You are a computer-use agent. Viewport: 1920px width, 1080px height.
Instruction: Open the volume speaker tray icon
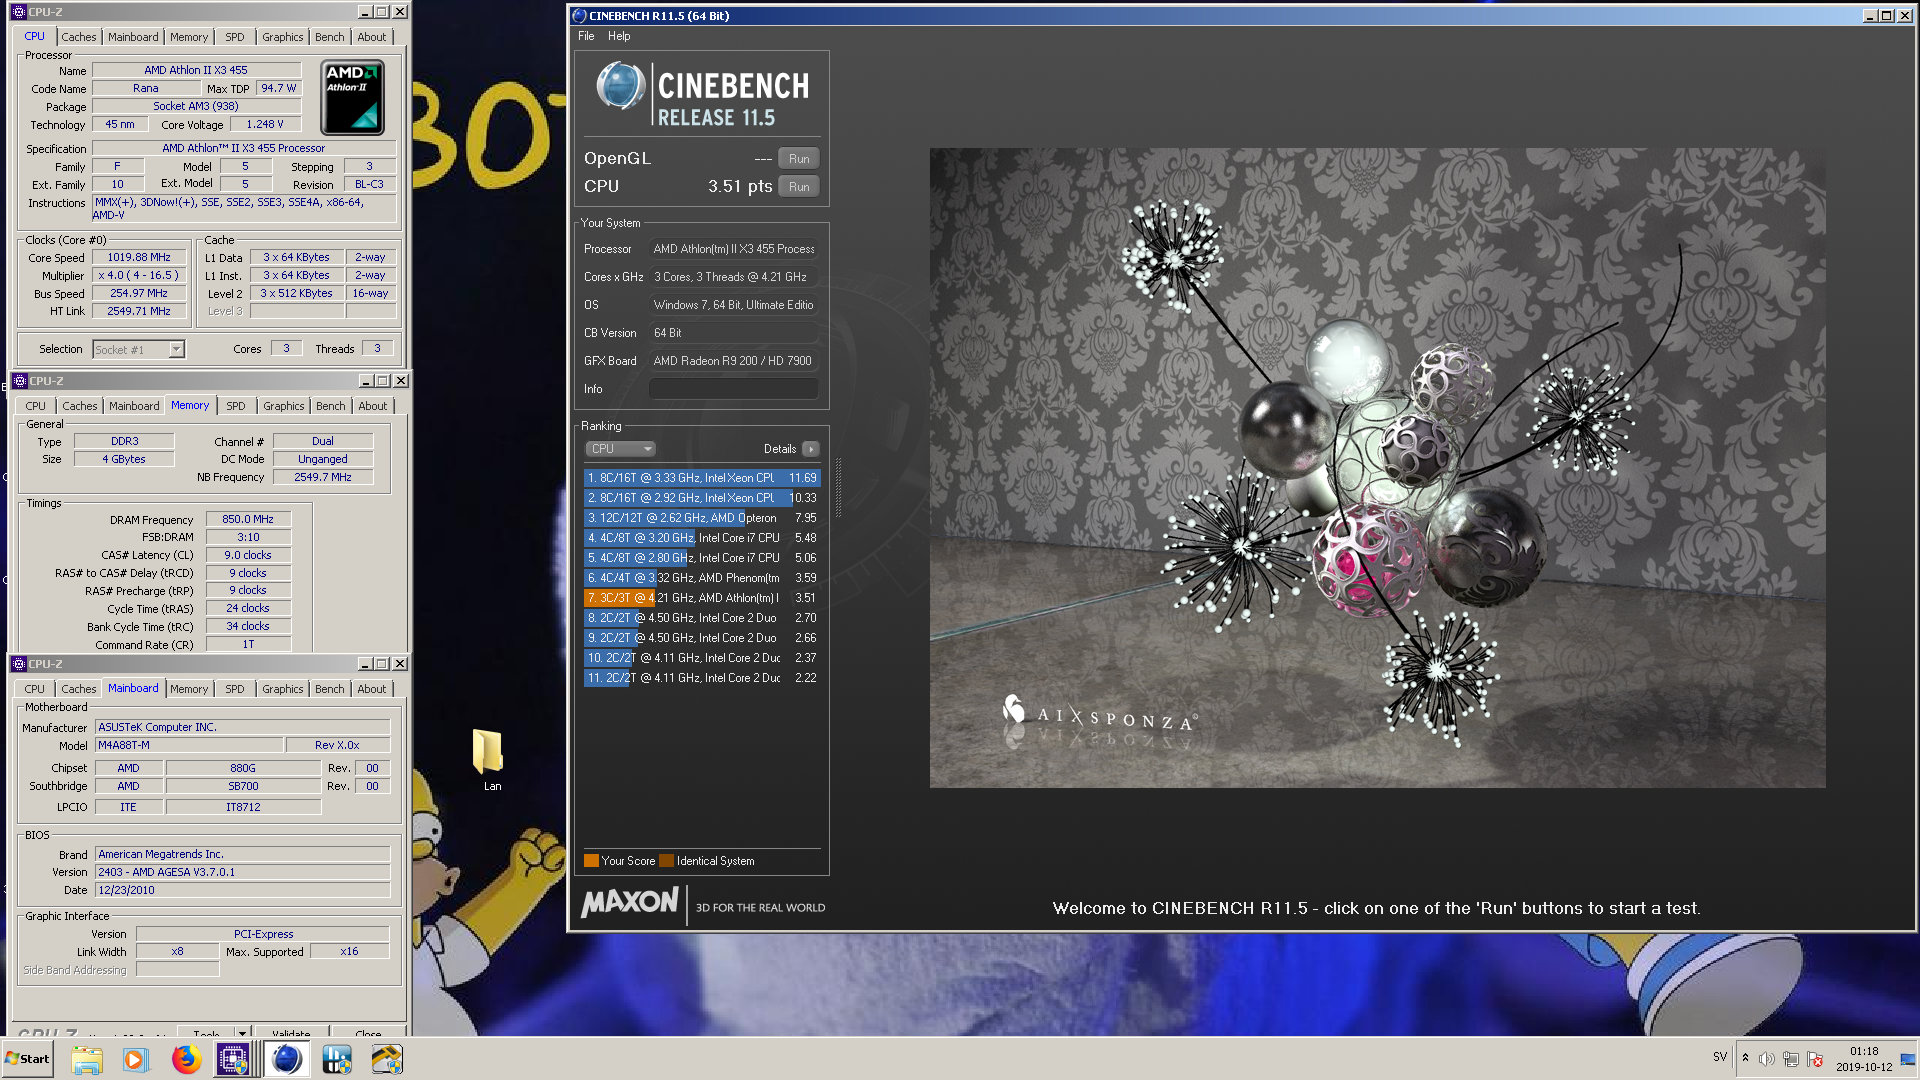[1767, 1059]
